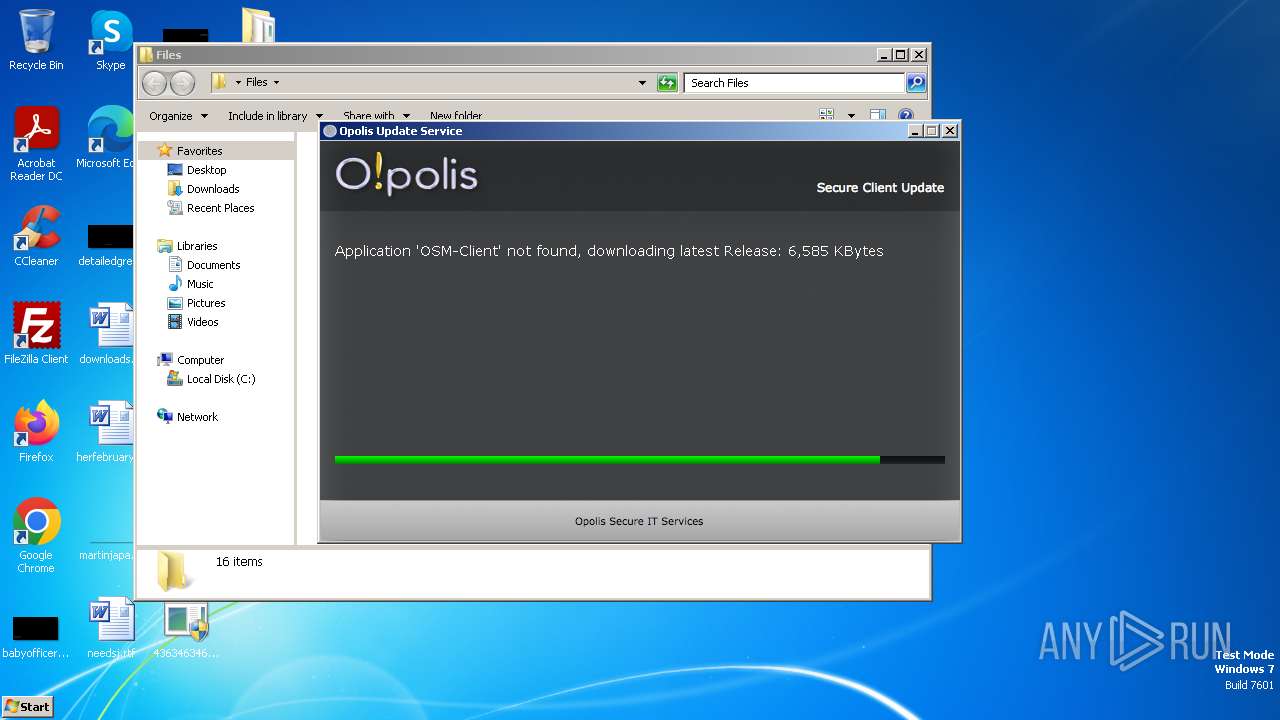This screenshot has width=1280, height=720.
Task: Click the Start button on taskbar
Action: tap(27, 706)
